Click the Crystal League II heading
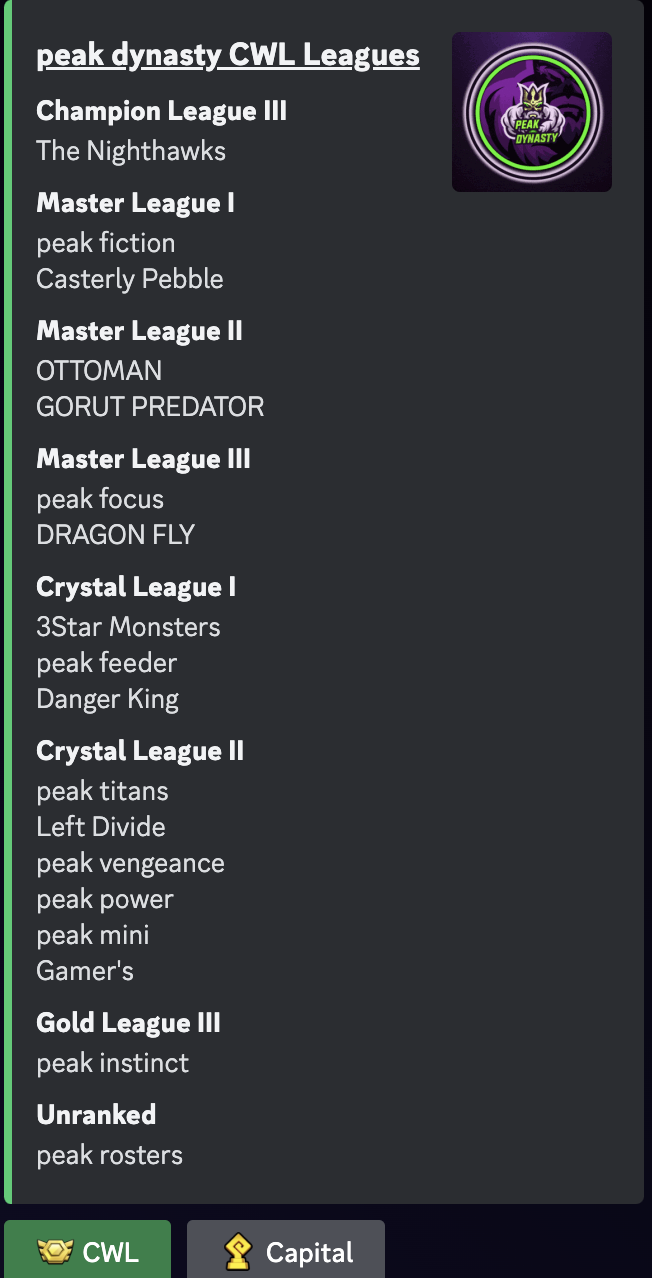The image size is (652, 1278). click(x=140, y=751)
